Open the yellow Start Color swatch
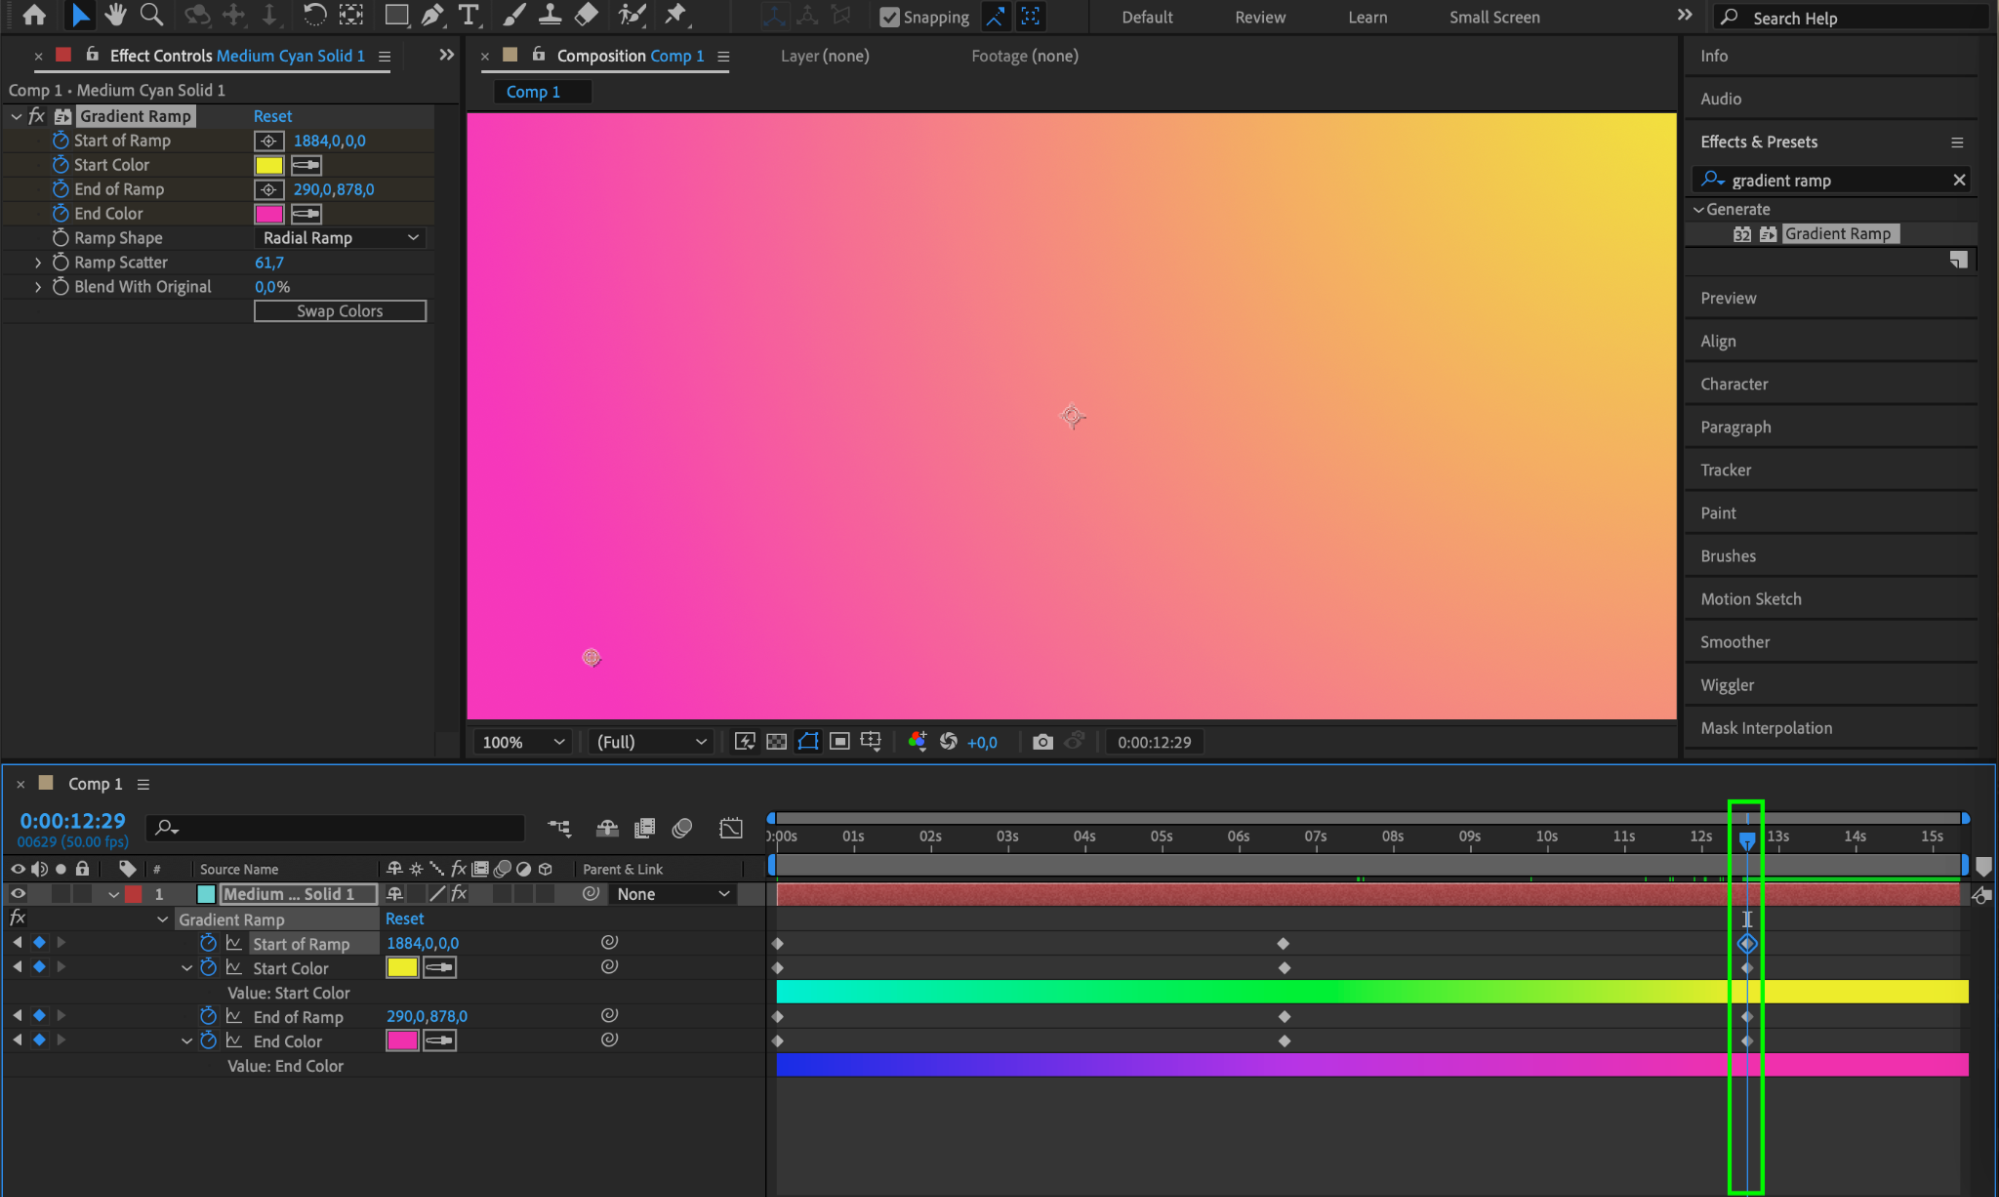 pos(269,165)
